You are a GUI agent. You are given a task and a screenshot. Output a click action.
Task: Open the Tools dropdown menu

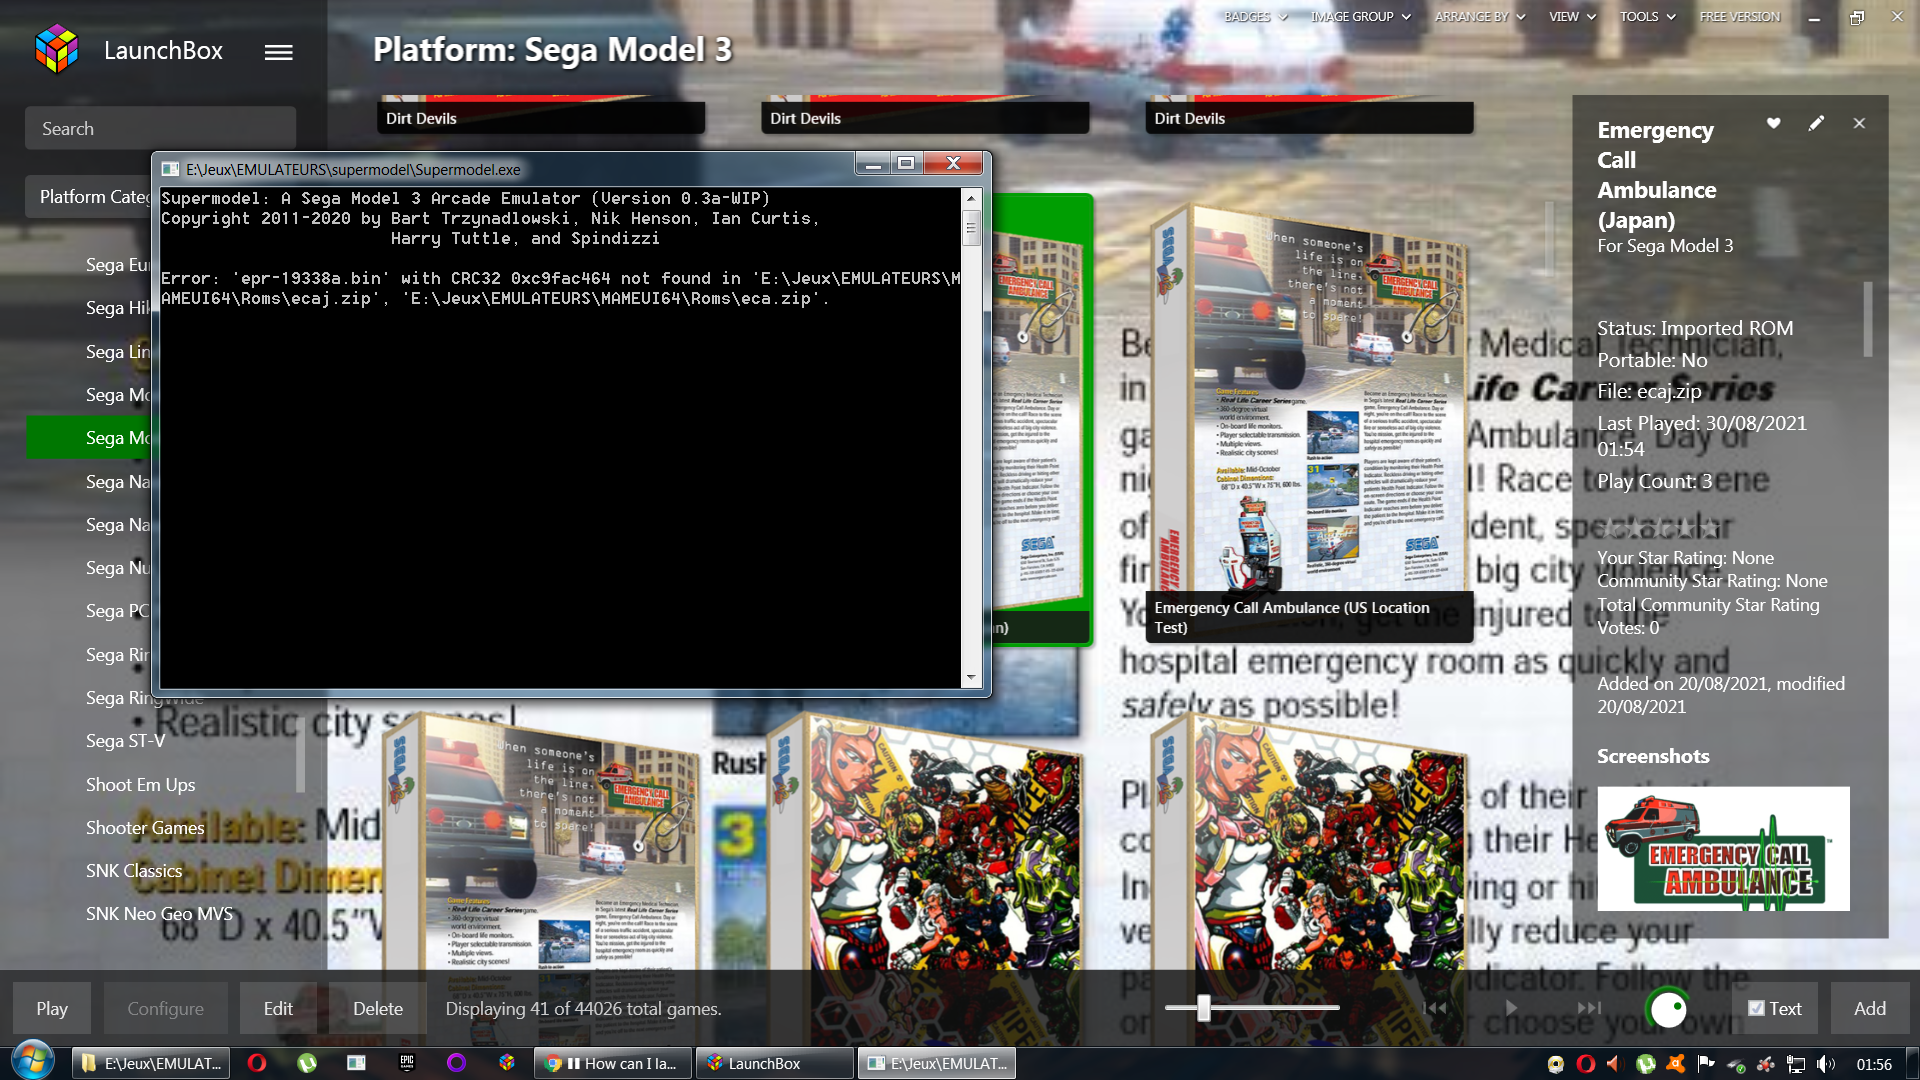tap(1648, 17)
